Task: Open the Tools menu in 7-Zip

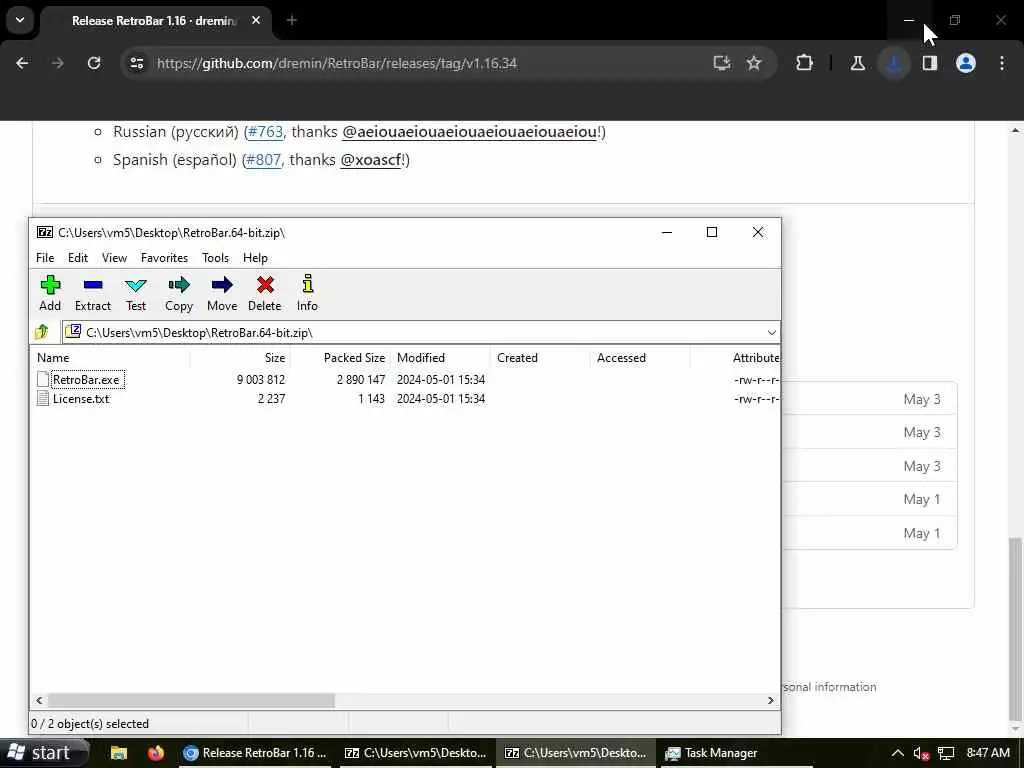Action: point(216,258)
